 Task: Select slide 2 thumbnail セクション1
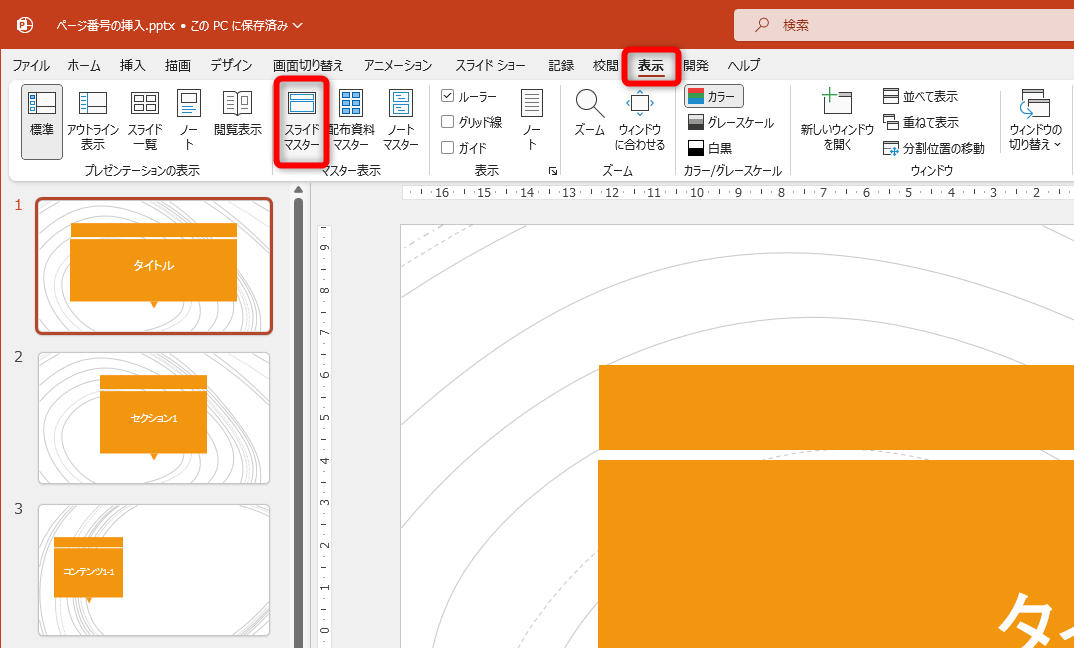154,418
